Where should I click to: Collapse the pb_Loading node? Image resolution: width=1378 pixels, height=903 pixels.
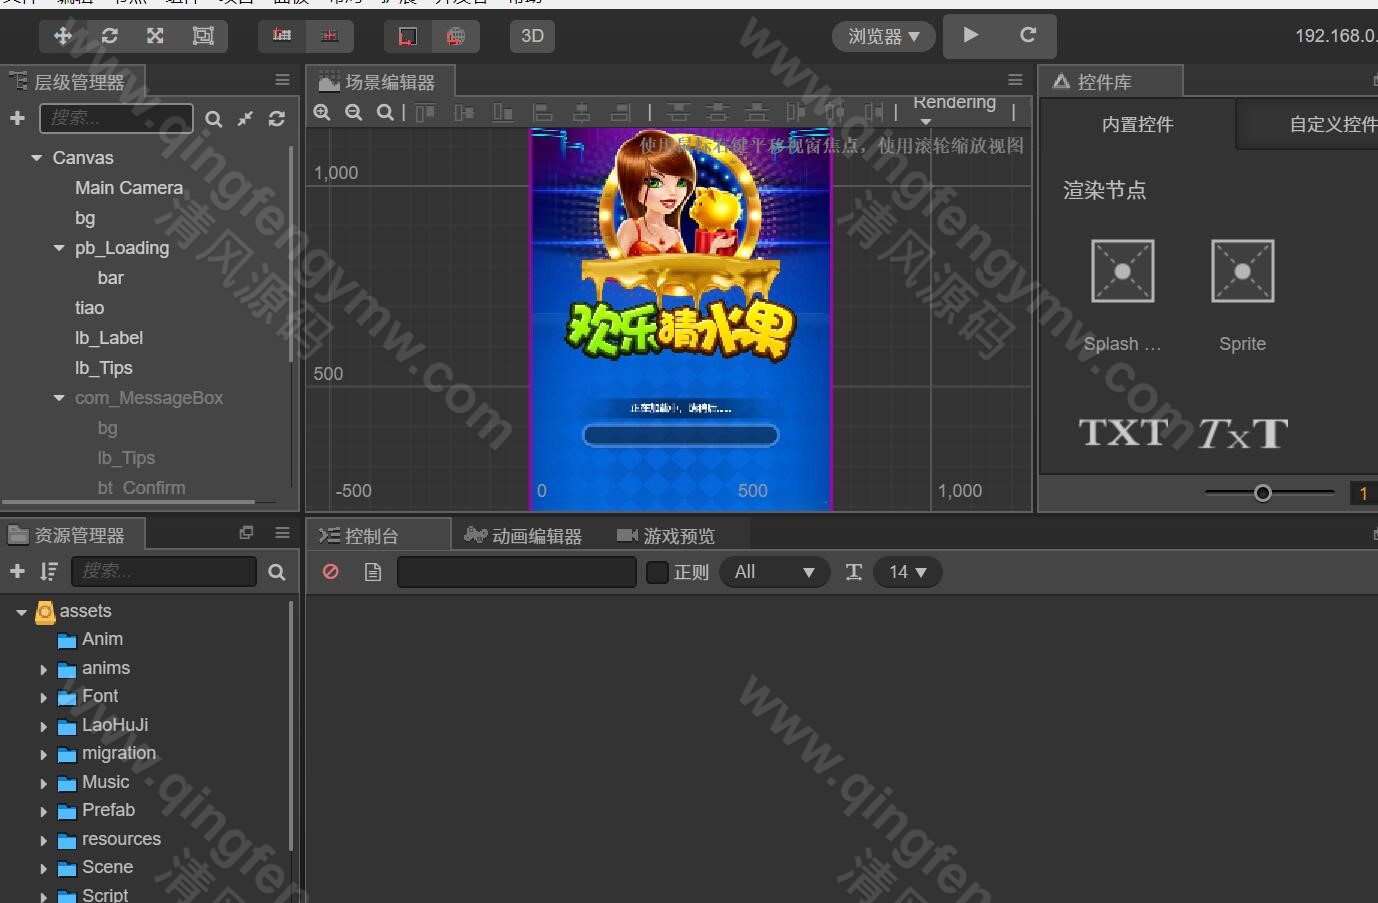coord(59,248)
